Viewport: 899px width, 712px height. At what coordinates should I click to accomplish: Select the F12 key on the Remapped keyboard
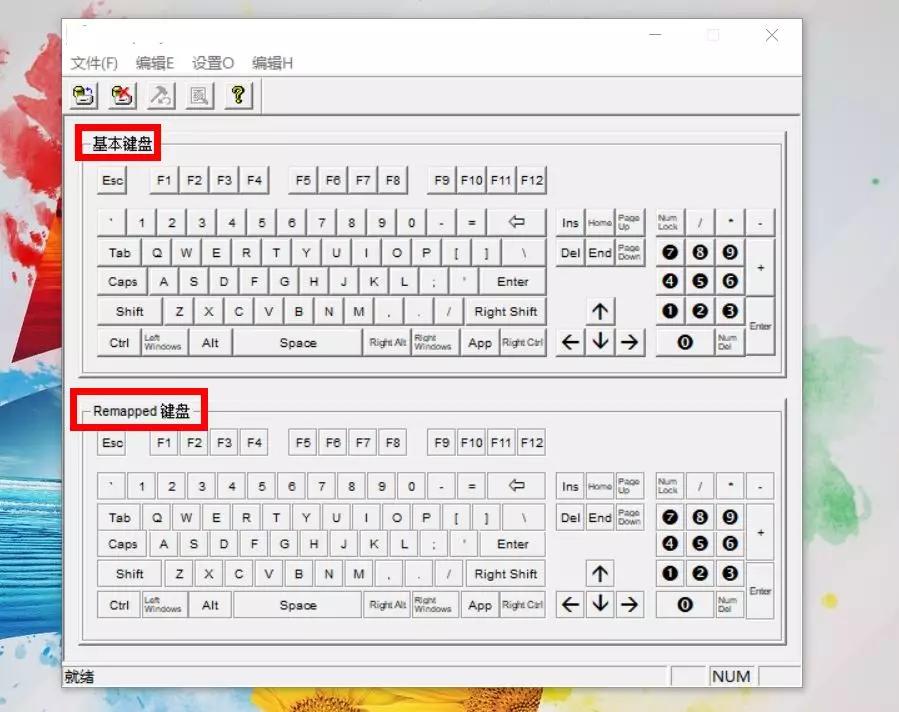[532, 443]
